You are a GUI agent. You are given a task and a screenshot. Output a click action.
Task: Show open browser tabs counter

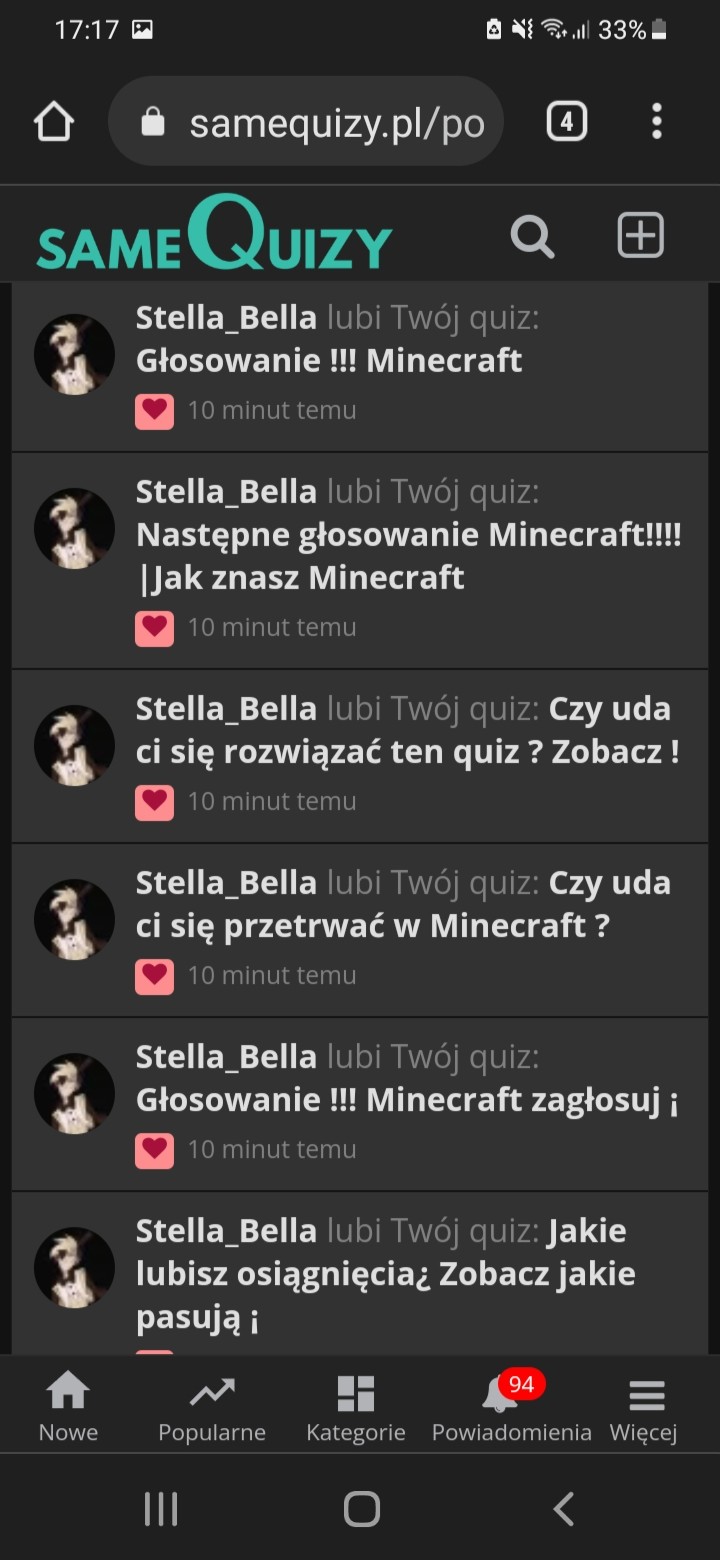click(566, 122)
